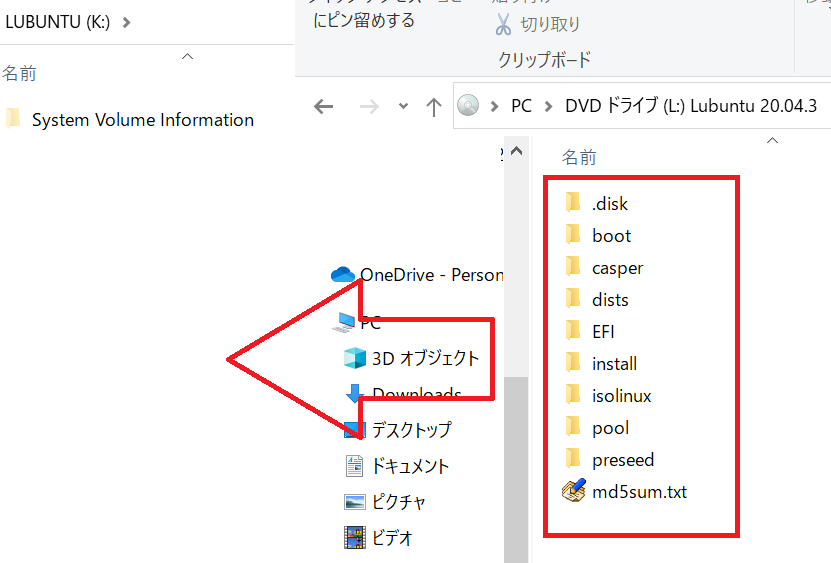
Task: Select the .disk folder name
Action: [x=609, y=204]
